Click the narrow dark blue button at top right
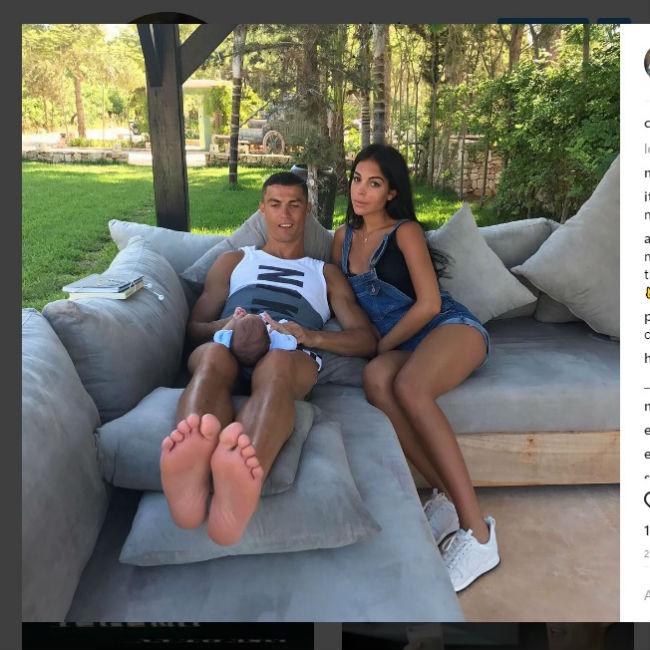This screenshot has height=650, width=650. coord(614,21)
